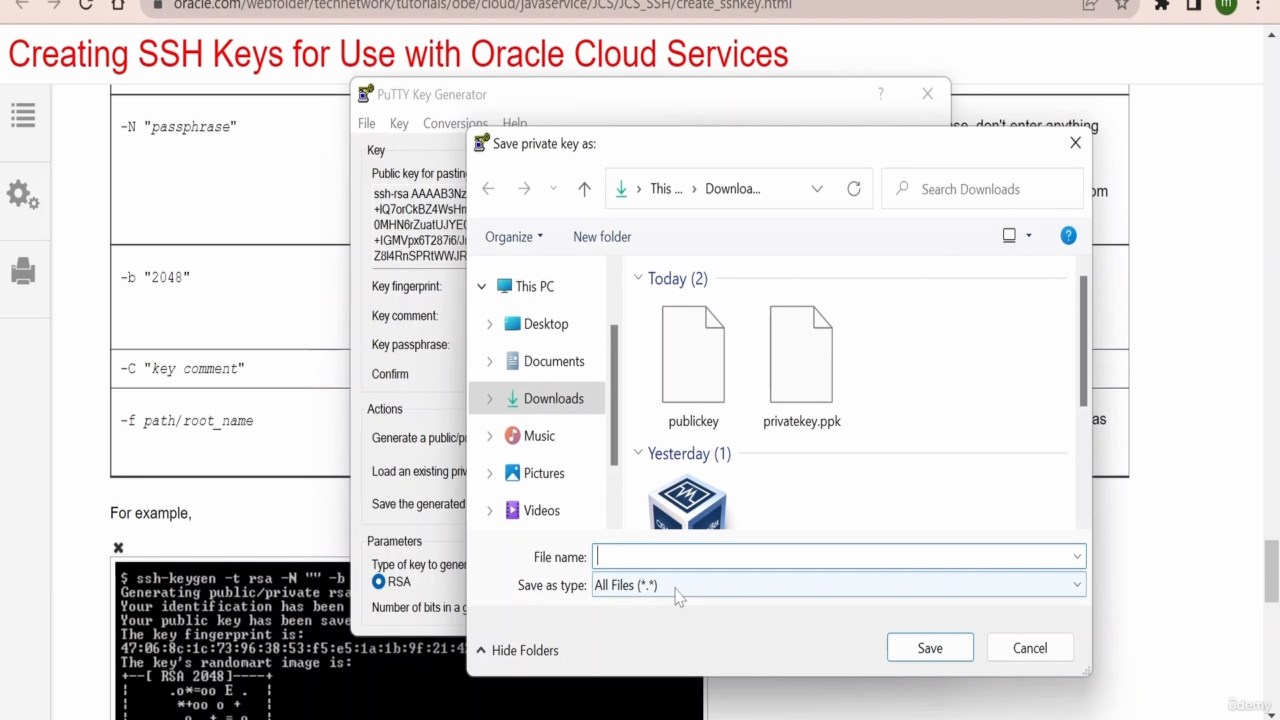Collapse the Yesterday file group
The height and width of the screenshot is (720, 1280).
(x=638, y=453)
